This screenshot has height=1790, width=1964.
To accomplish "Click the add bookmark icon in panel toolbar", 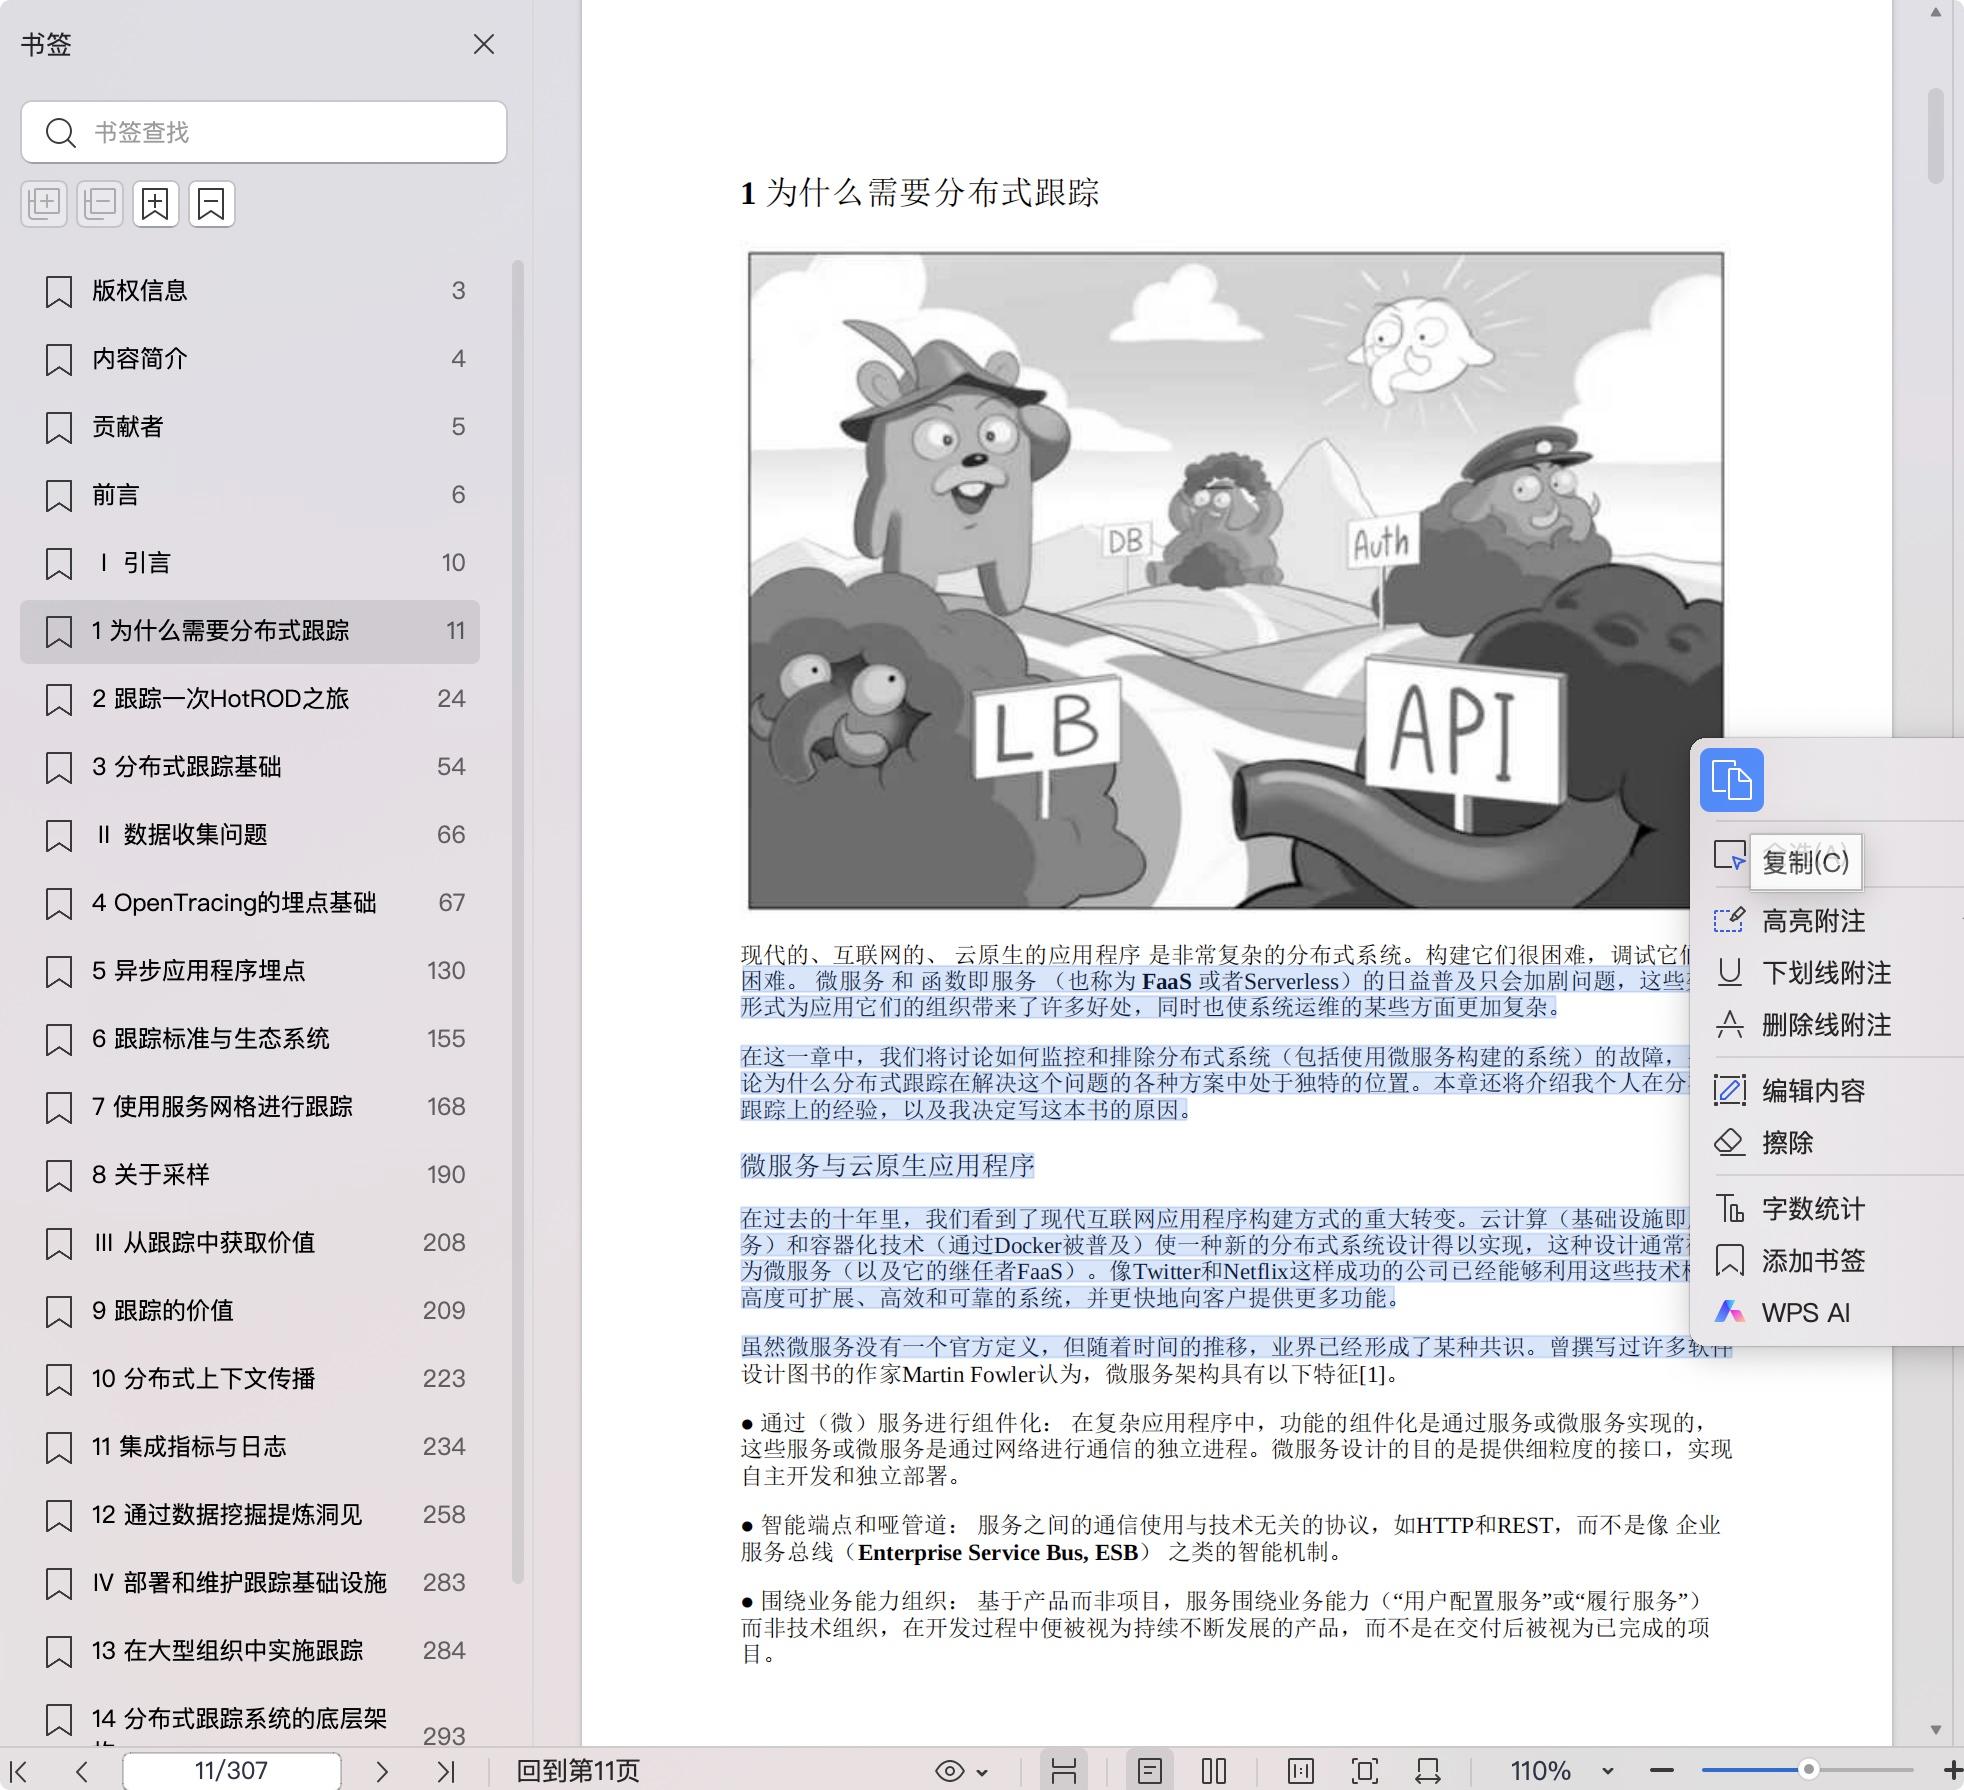I will pos(155,204).
